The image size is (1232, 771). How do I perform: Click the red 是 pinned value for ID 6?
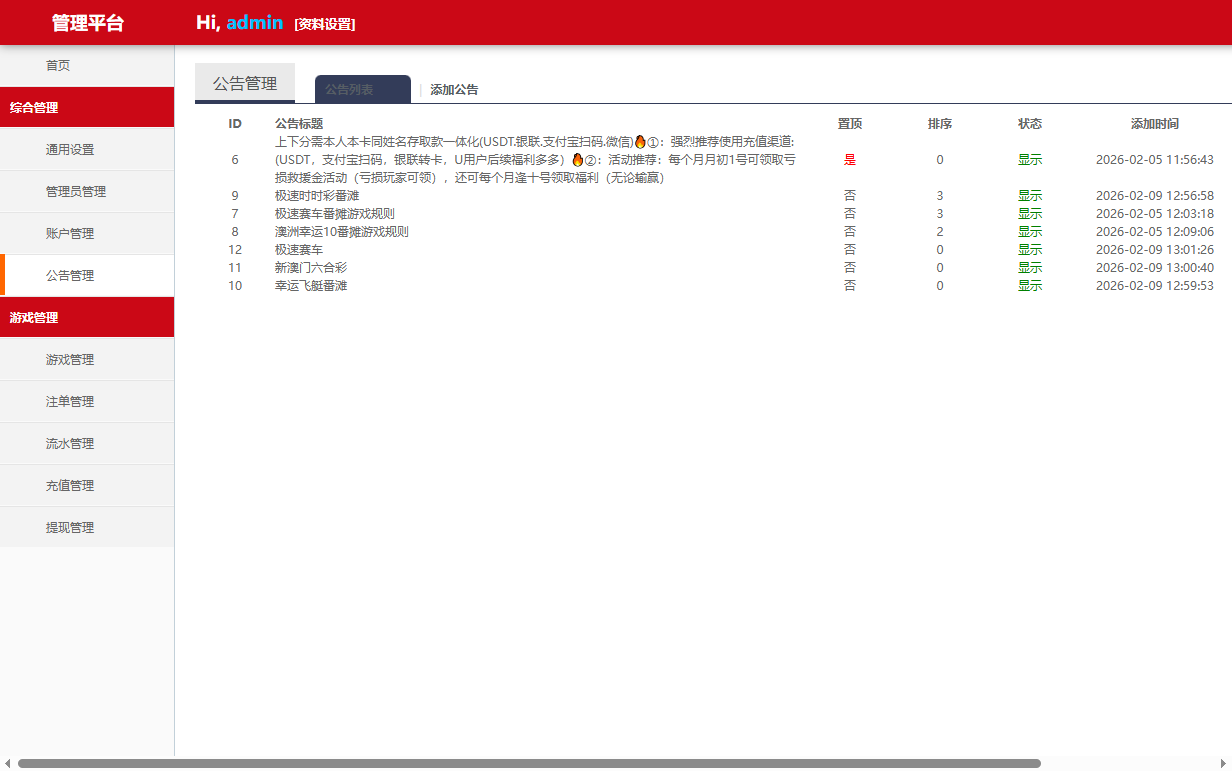(x=850, y=160)
